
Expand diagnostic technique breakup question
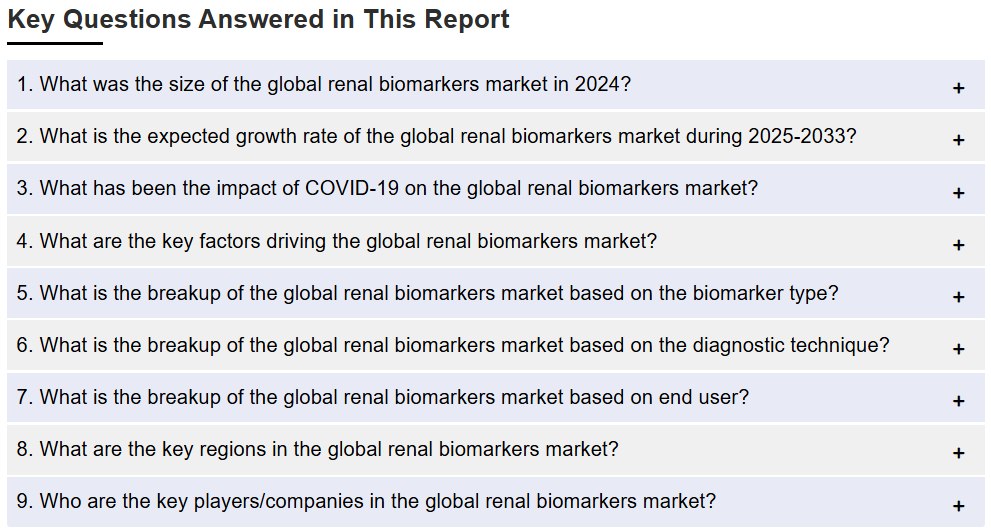[496, 345]
